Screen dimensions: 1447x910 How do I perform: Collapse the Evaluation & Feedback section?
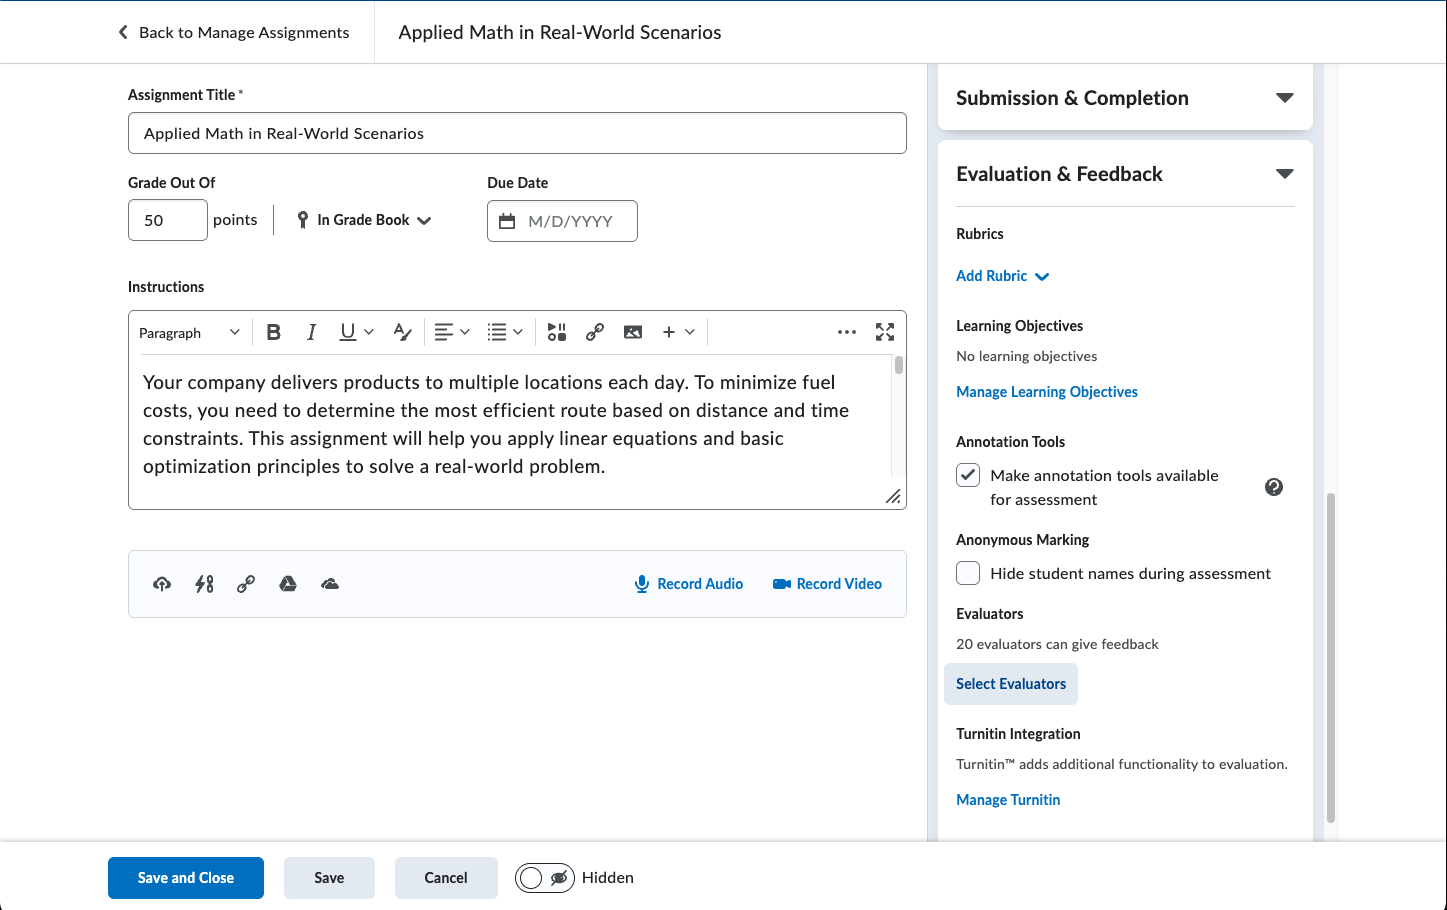click(1284, 174)
